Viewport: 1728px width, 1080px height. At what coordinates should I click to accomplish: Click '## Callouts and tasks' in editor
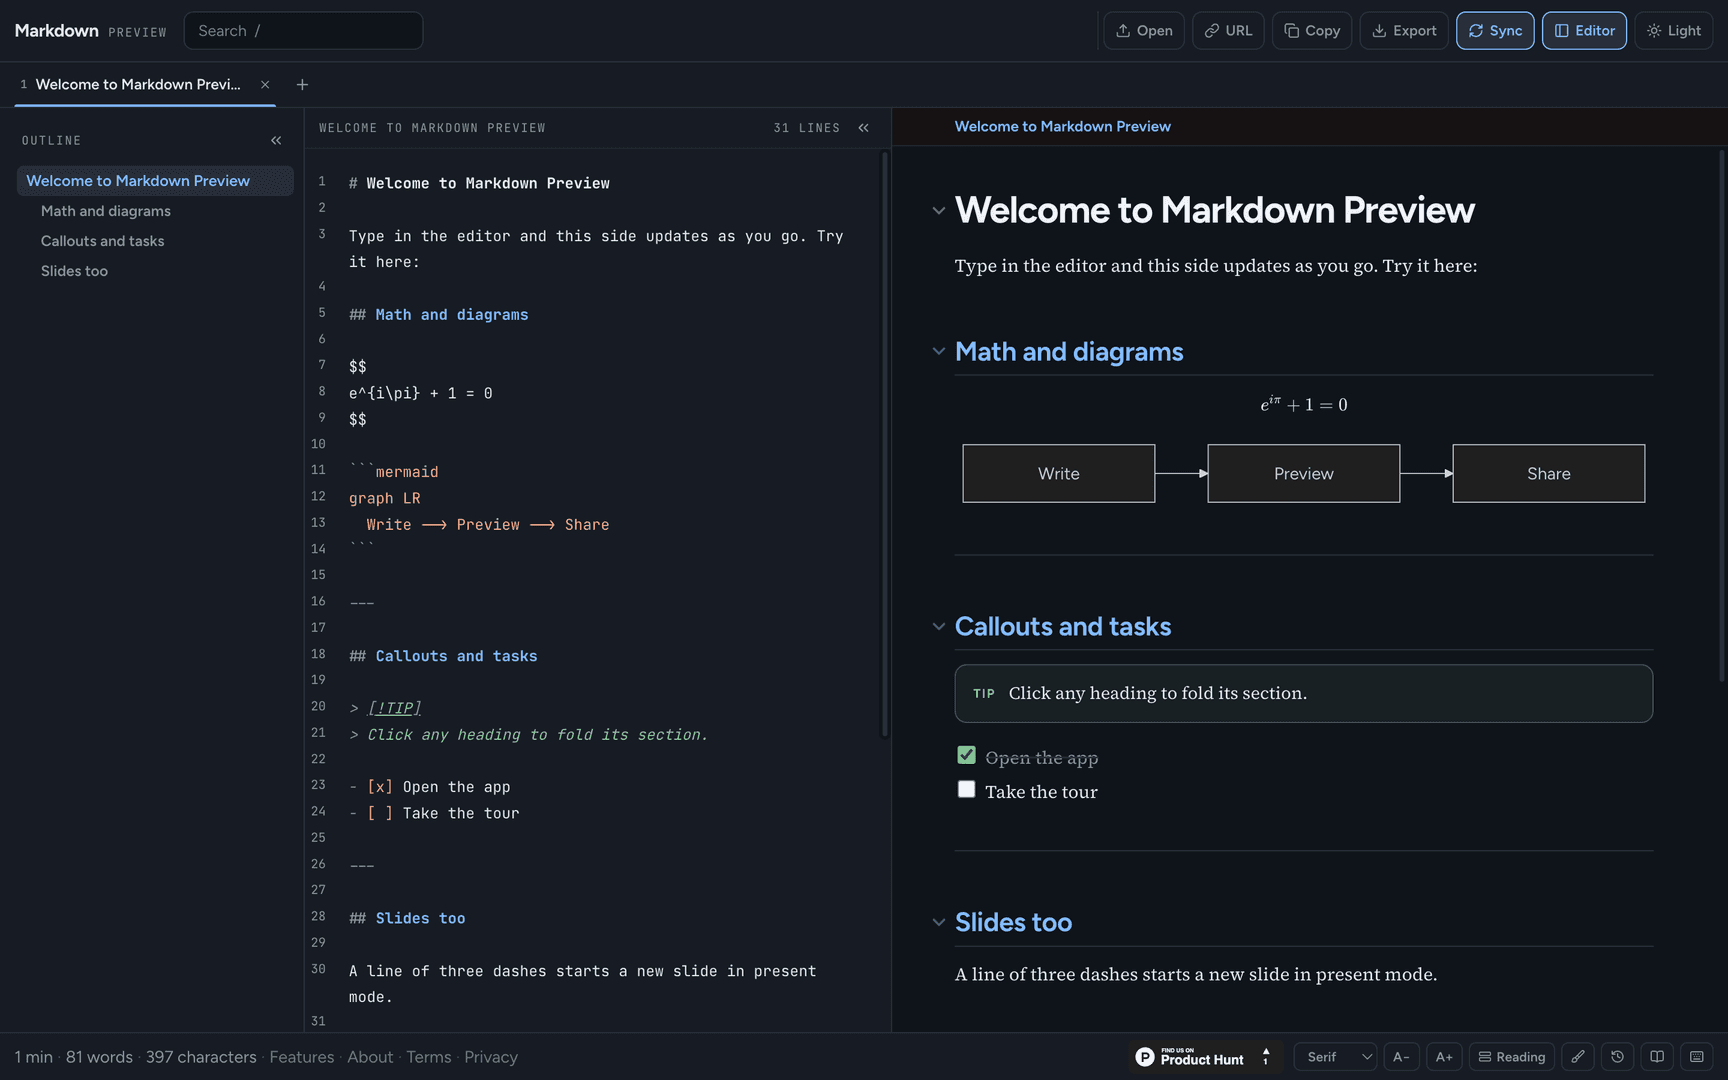pyautogui.click(x=443, y=656)
